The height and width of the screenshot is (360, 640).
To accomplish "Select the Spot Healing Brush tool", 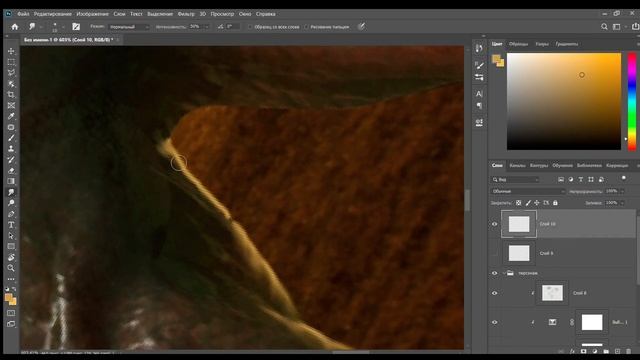I will point(11,127).
